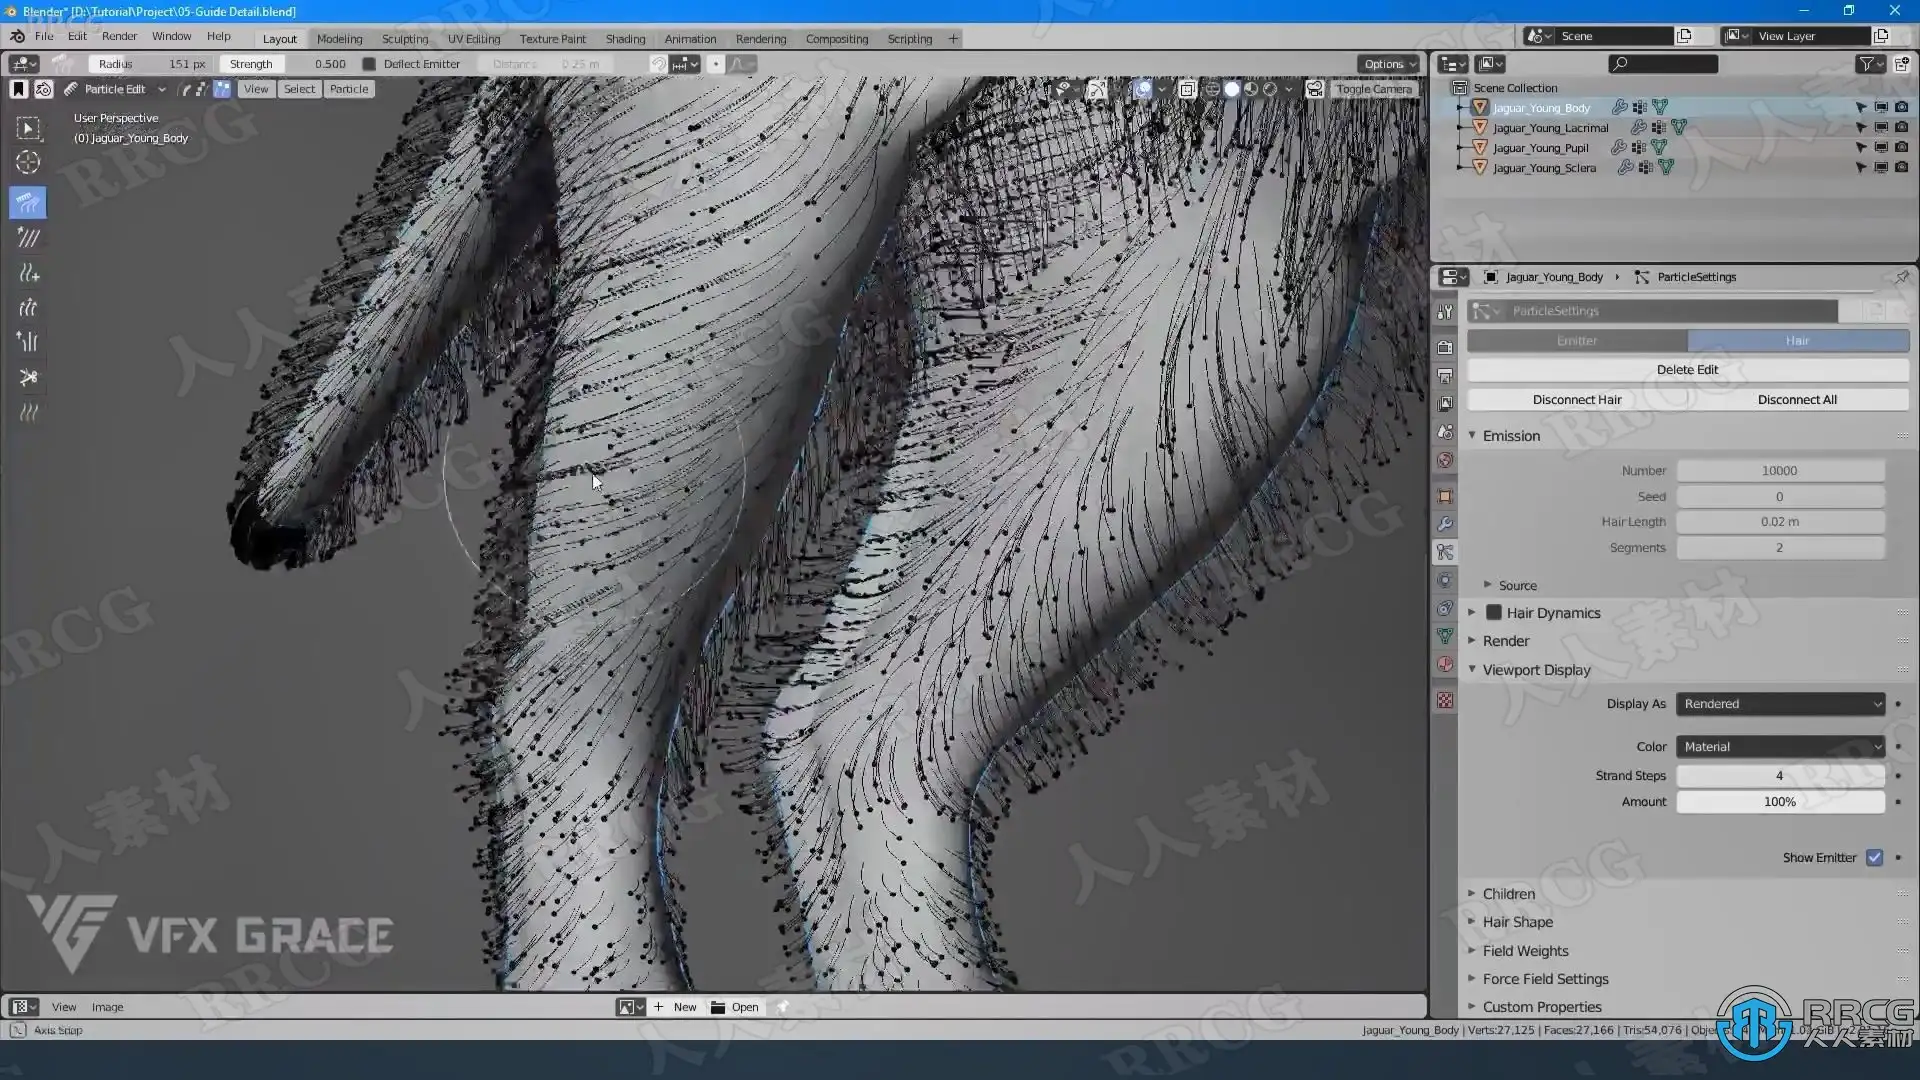Enable the Deflect Emitter checkbox

pyautogui.click(x=369, y=64)
